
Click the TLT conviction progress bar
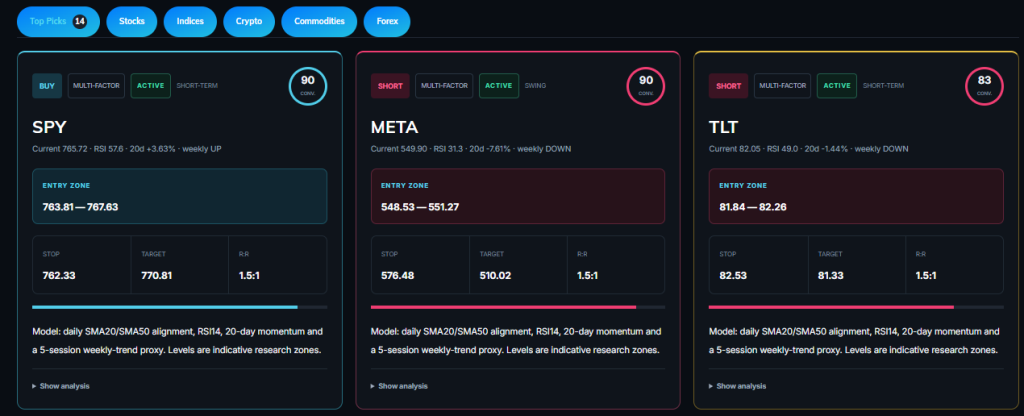pyautogui.click(x=856, y=307)
